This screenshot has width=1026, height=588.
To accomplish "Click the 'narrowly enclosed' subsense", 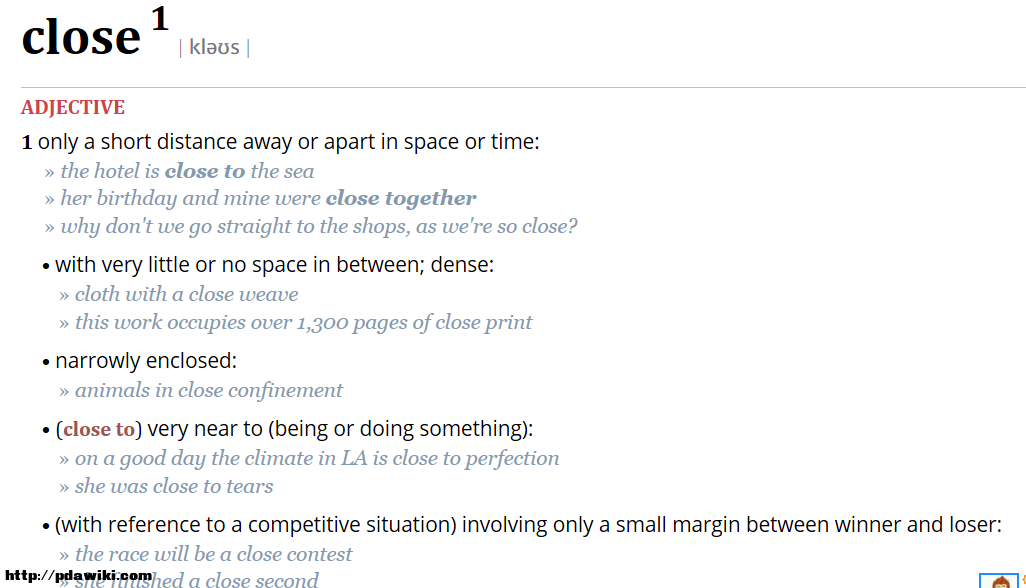I will click(146, 361).
